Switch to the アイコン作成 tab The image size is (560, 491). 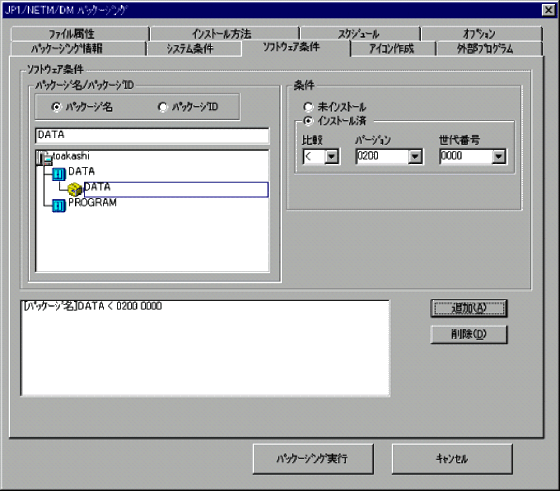pos(393,49)
